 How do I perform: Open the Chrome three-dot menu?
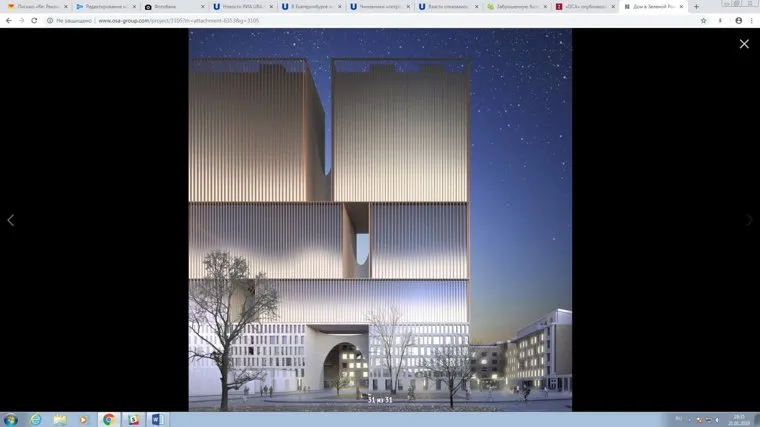point(751,20)
